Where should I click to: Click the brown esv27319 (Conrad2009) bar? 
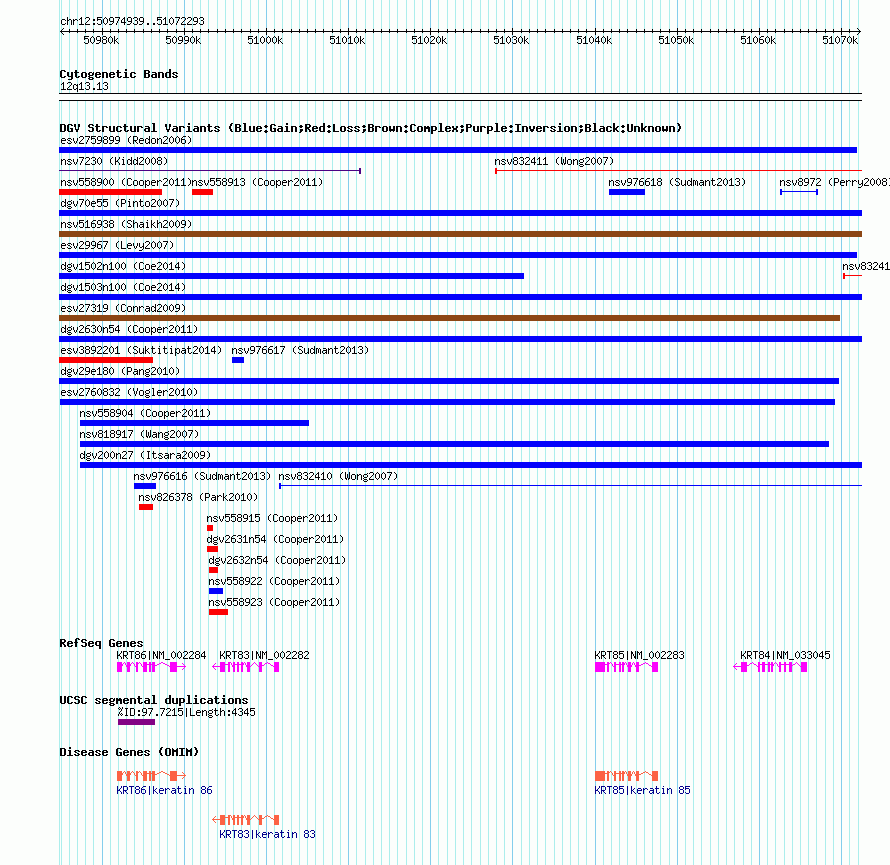[450, 318]
